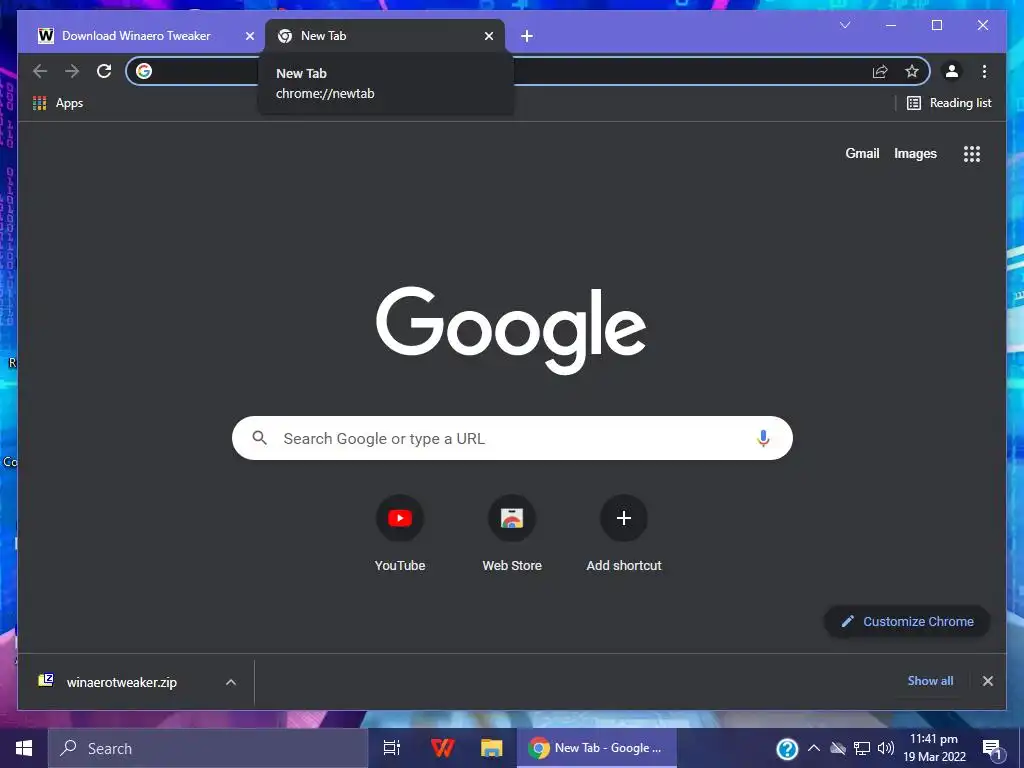1024x768 pixels.
Task: Click the Gmail link
Action: tap(862, 153)
